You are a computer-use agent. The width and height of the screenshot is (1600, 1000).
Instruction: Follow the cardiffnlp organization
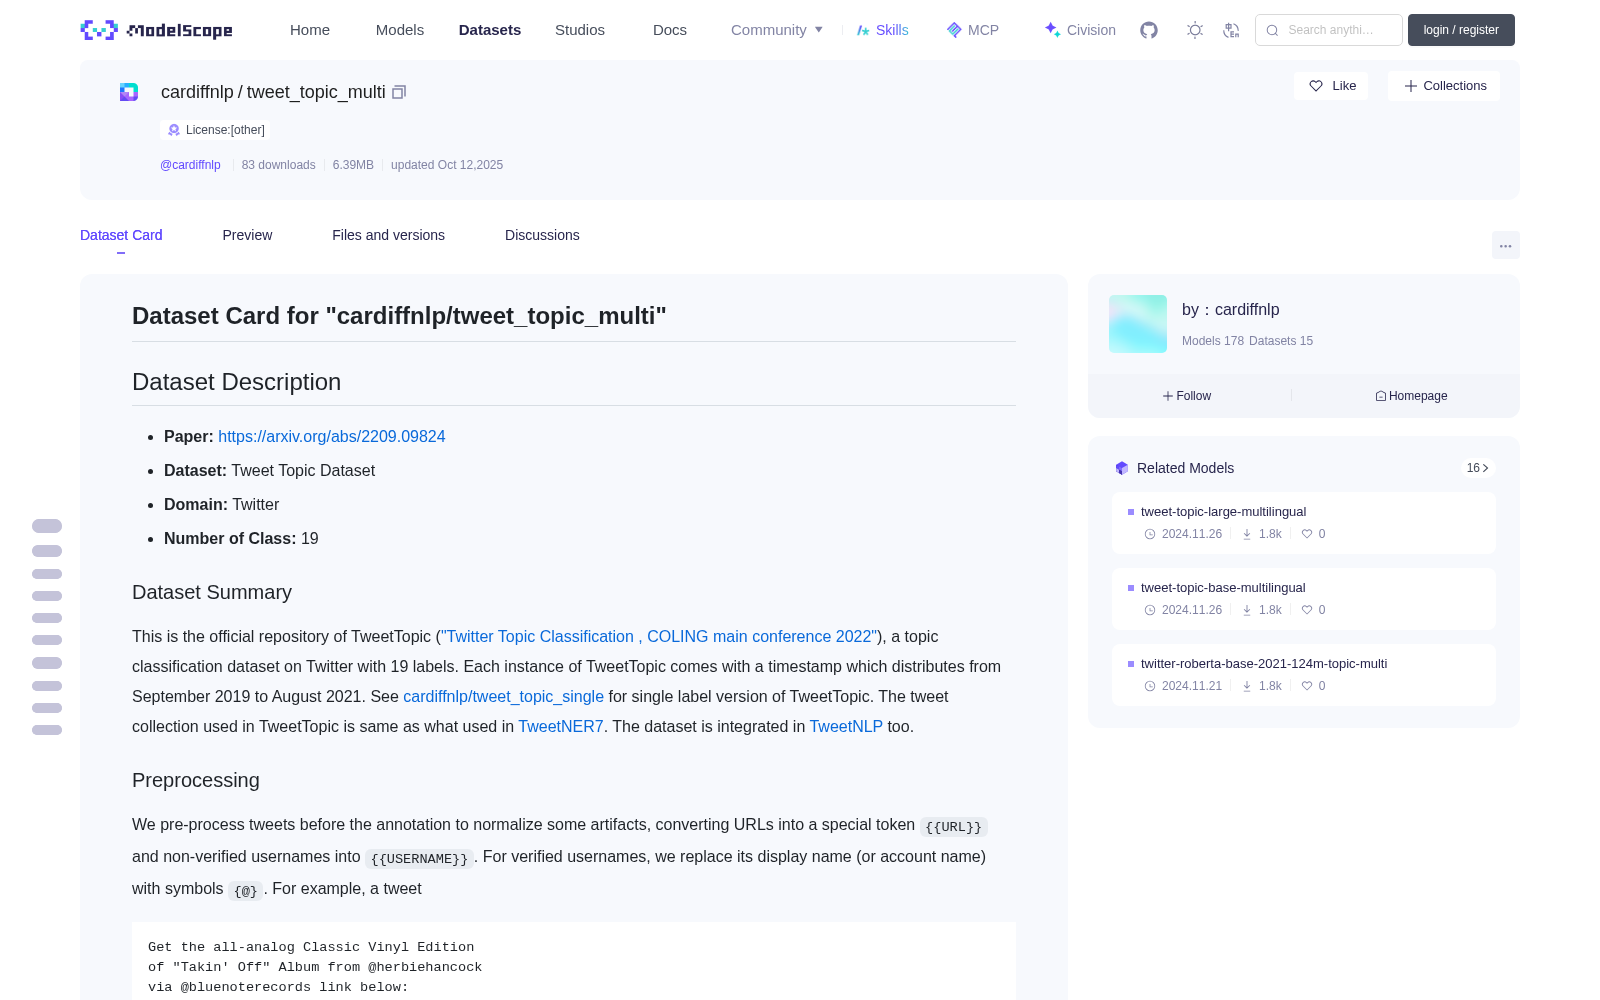(1187, 396)
